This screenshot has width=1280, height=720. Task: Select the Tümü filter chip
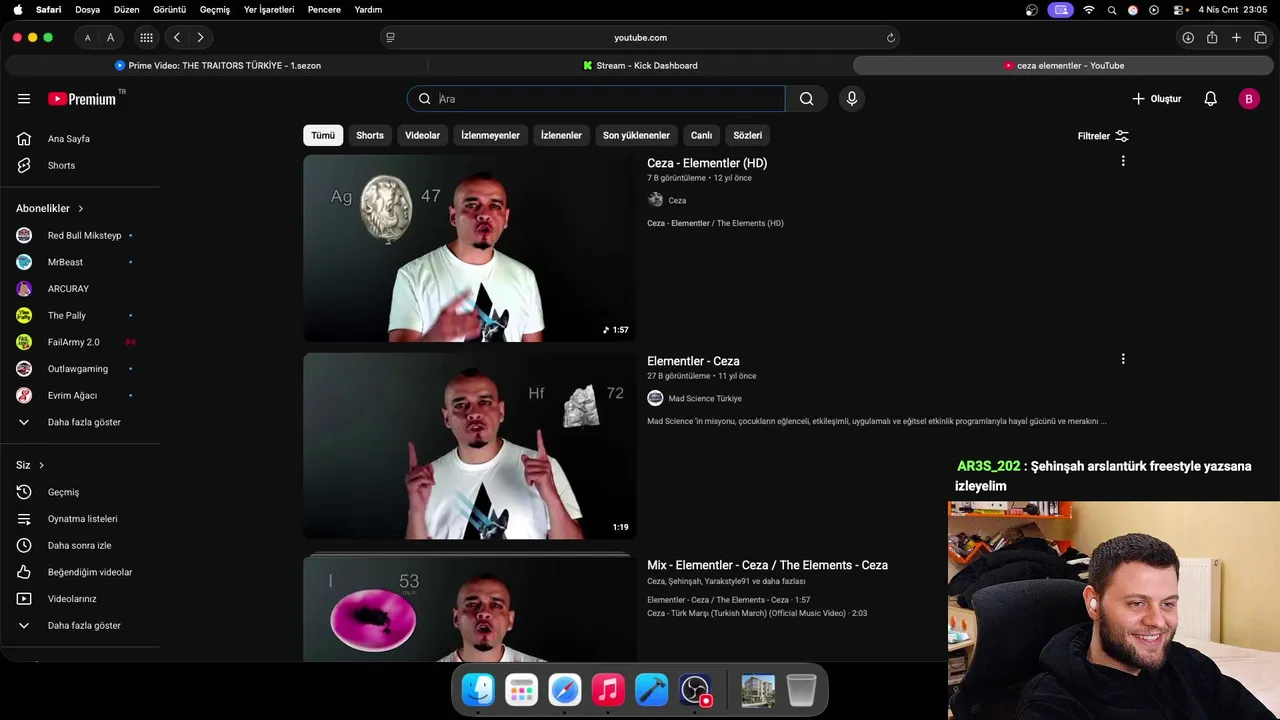point(323,135)
